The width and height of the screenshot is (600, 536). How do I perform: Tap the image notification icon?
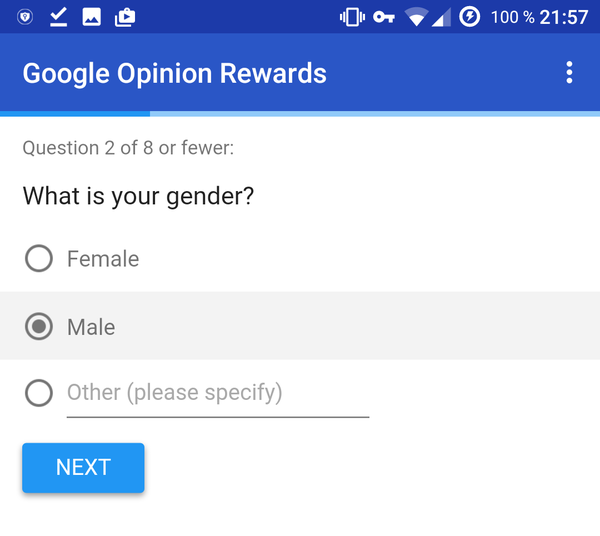pos(91,17)
